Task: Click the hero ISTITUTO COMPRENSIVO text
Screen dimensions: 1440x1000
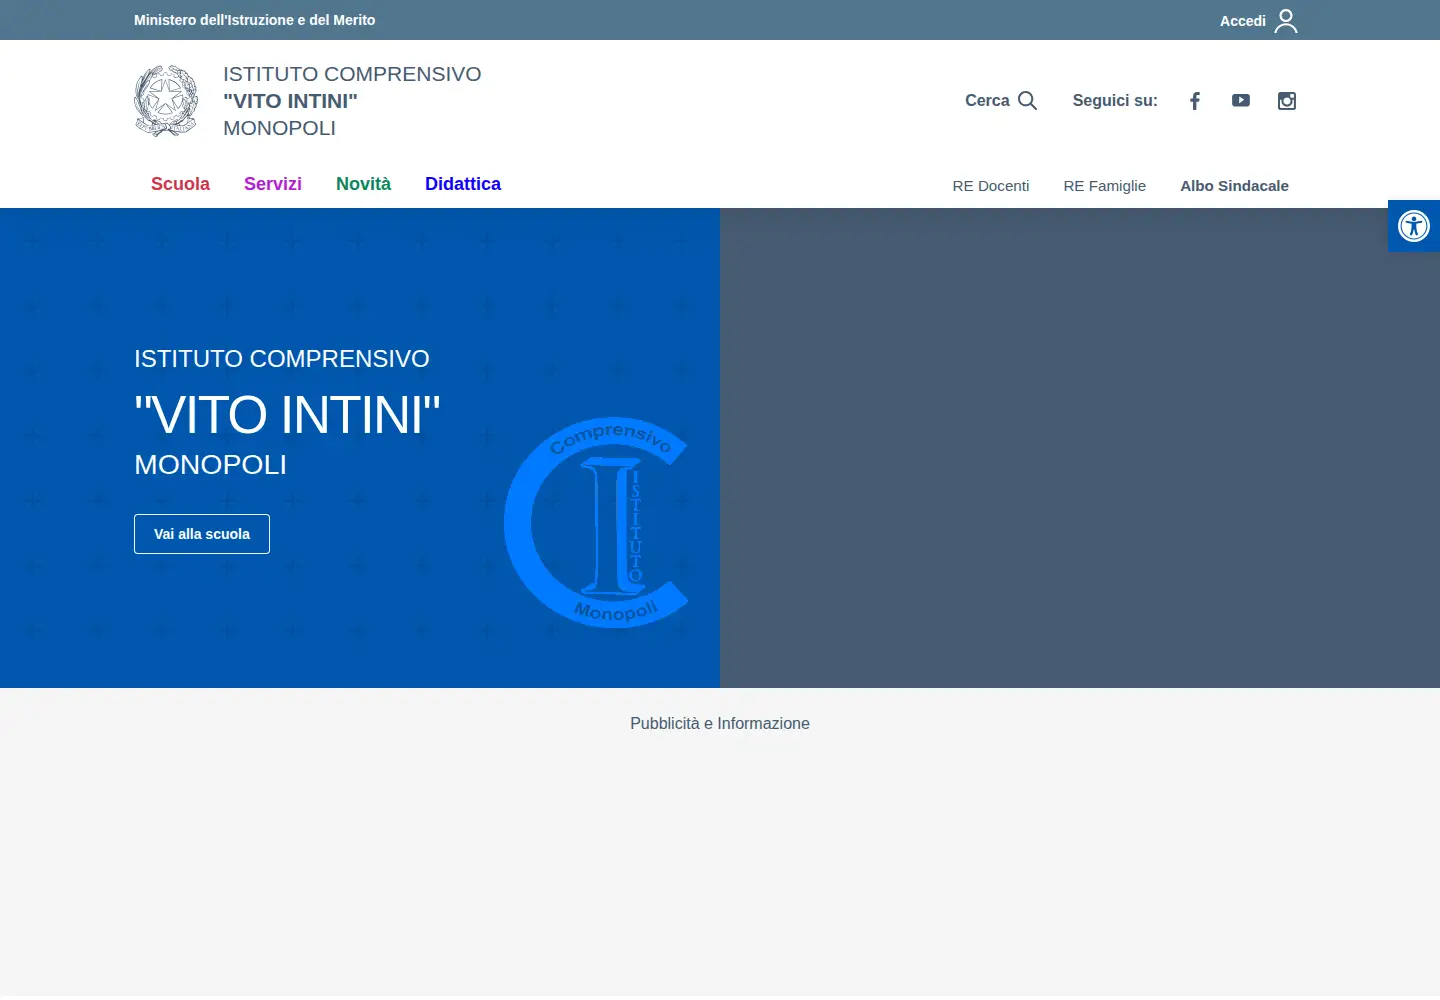Action: tap(282, 359)
